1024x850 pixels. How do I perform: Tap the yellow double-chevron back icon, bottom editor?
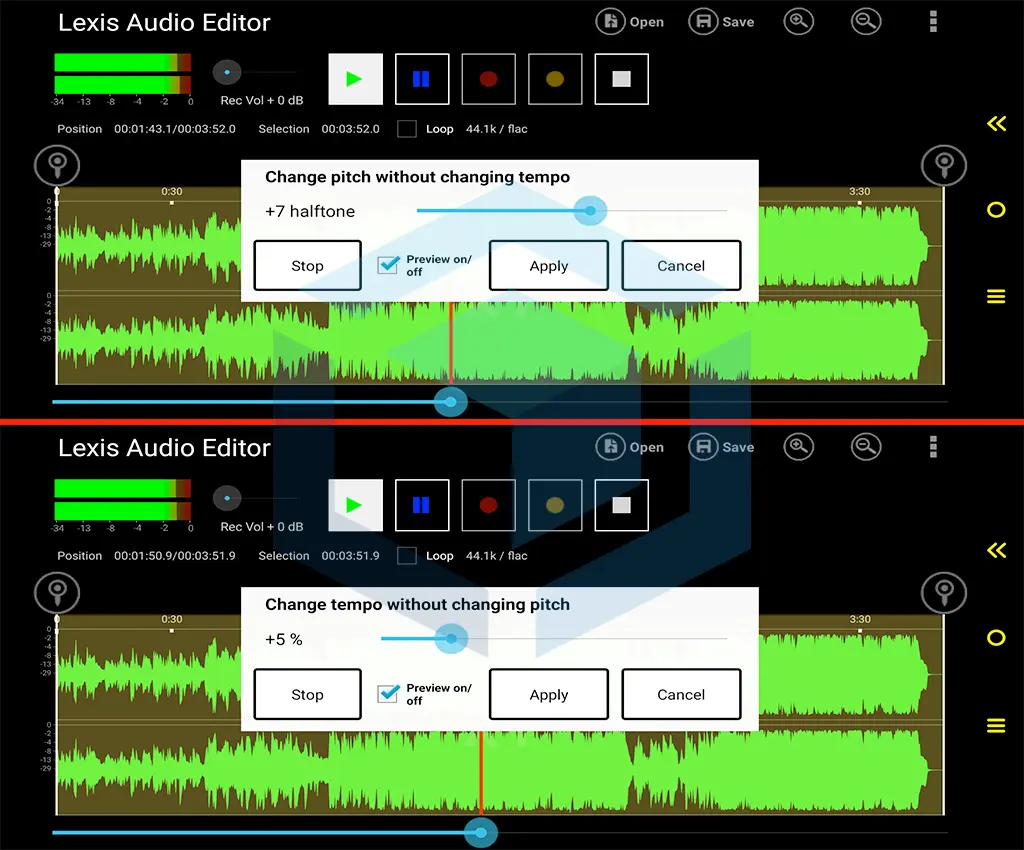tap(996, 550)
